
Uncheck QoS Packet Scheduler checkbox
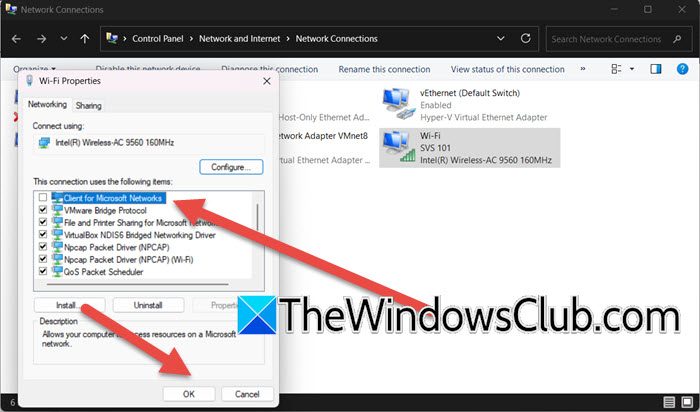pos(42,271)
